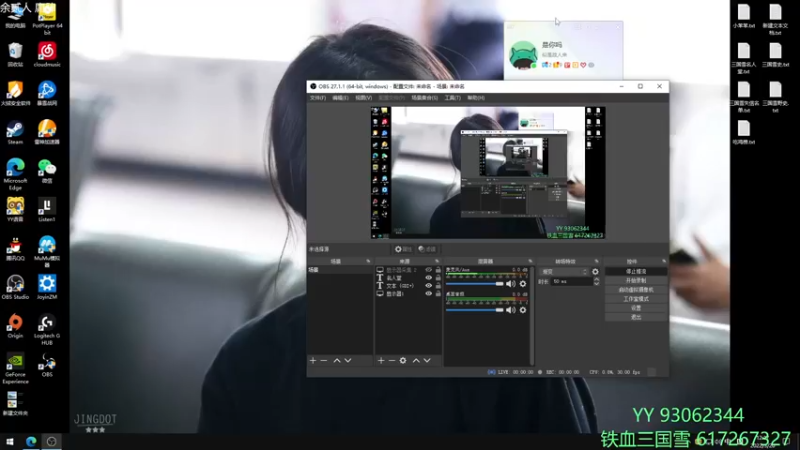Toggle lock on 显示器1 source
The width and height of the screenshot is (800, 450).
click(x=438, y=294)
